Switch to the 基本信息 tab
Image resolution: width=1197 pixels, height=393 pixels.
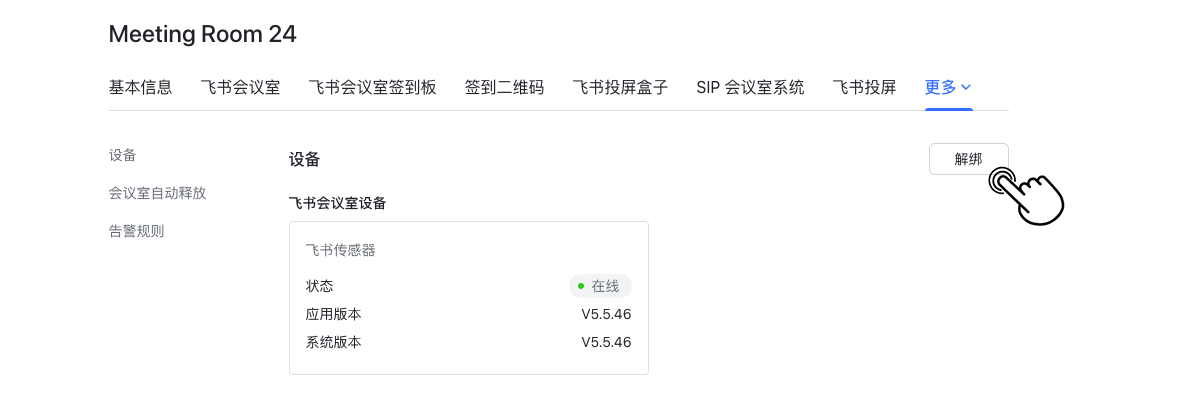pyautogui.click(x=140, y=87)
